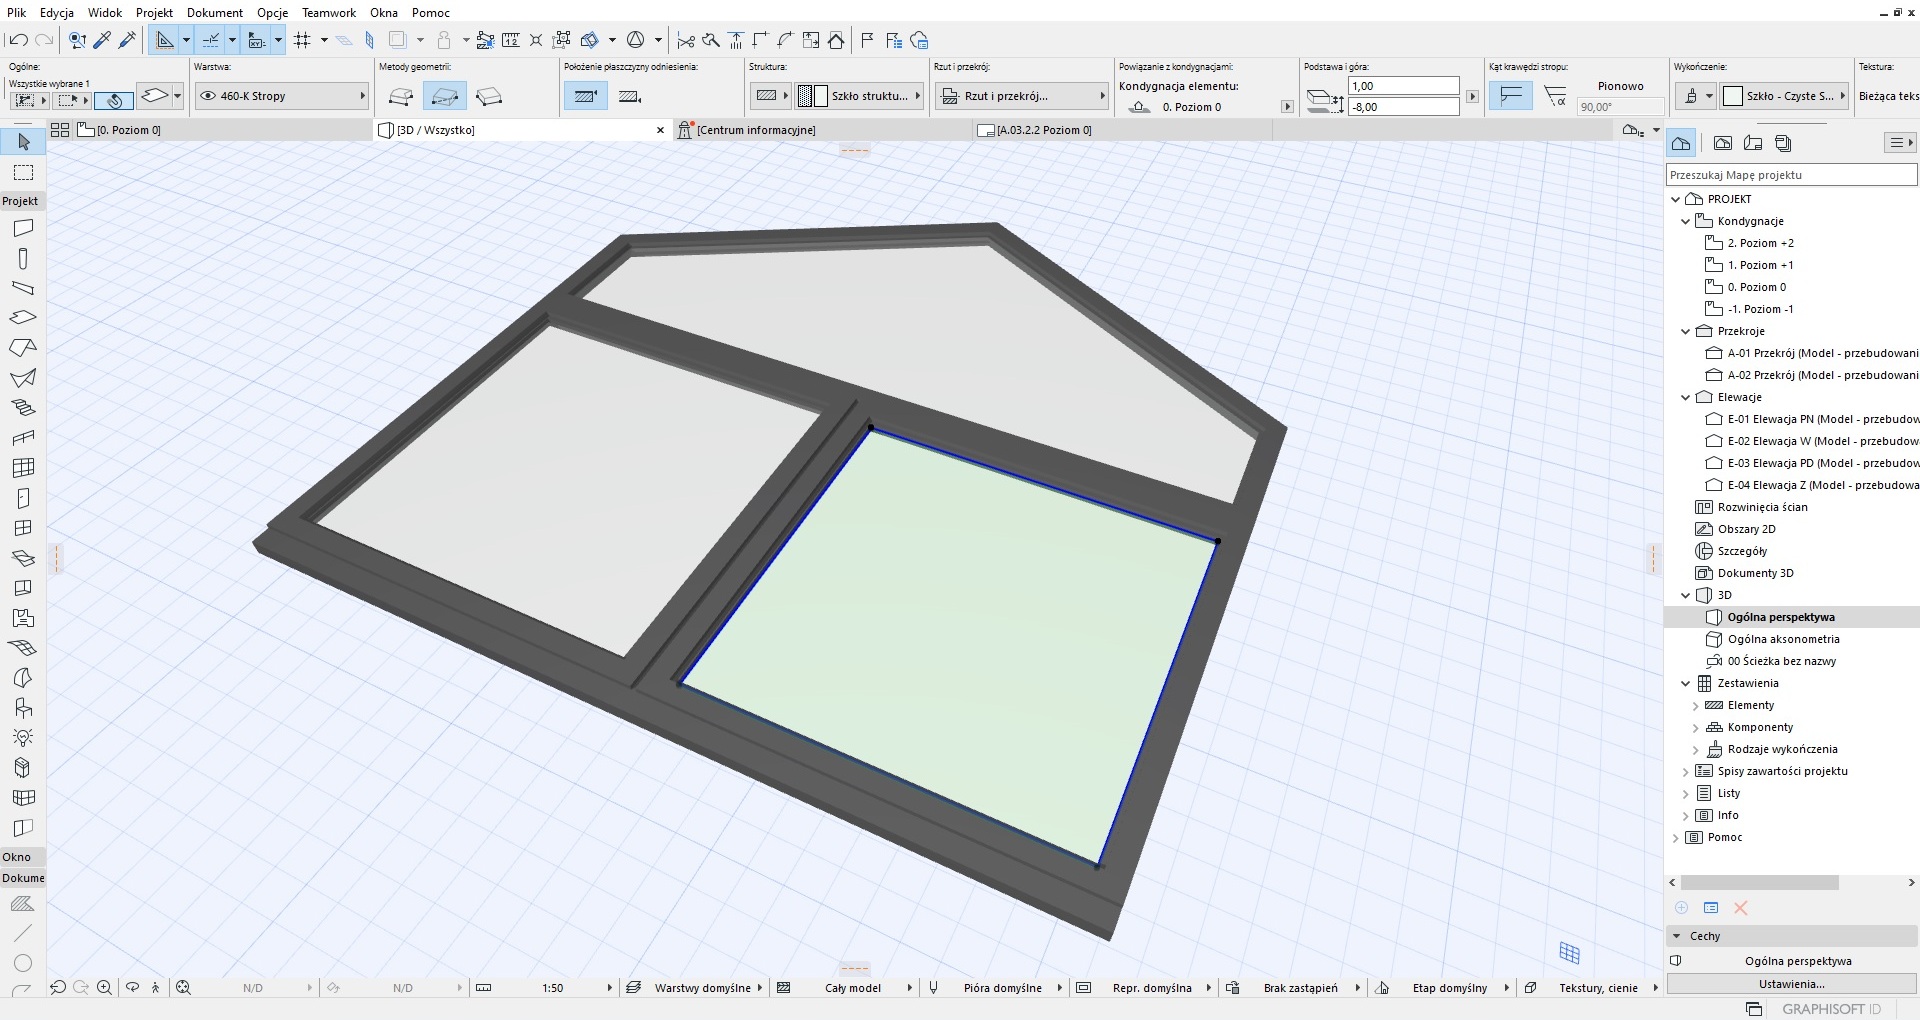This screenshot has height=1020, width=1920.
Task: Click the Przeszukaj Mapę projektu search field
Action: (1791, 175)
